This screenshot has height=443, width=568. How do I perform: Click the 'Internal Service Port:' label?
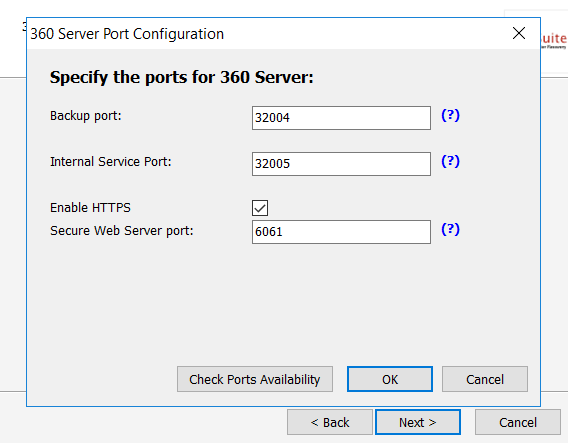pyautogui.click(x=110, y=162)
